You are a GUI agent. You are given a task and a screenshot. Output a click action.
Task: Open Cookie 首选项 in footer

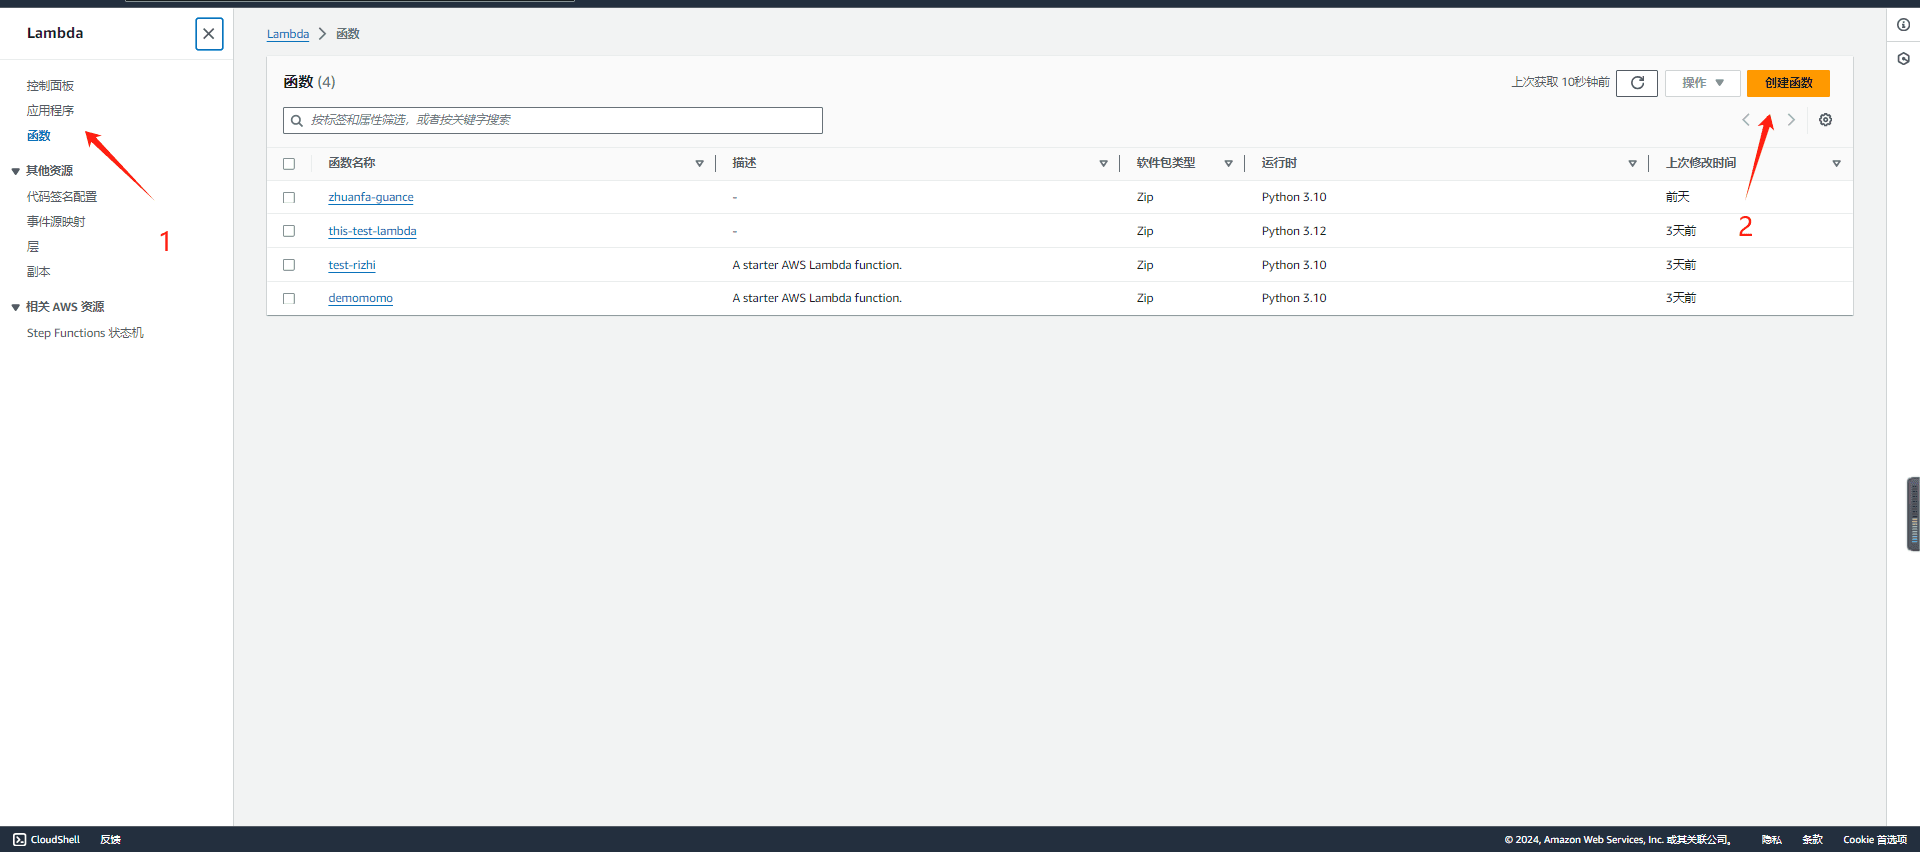pyautogui.click(x=1875, y=840)
